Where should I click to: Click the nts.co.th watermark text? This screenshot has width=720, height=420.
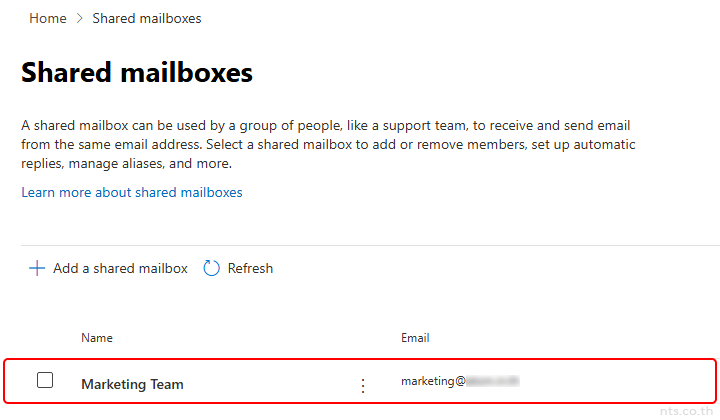(687, 410)
